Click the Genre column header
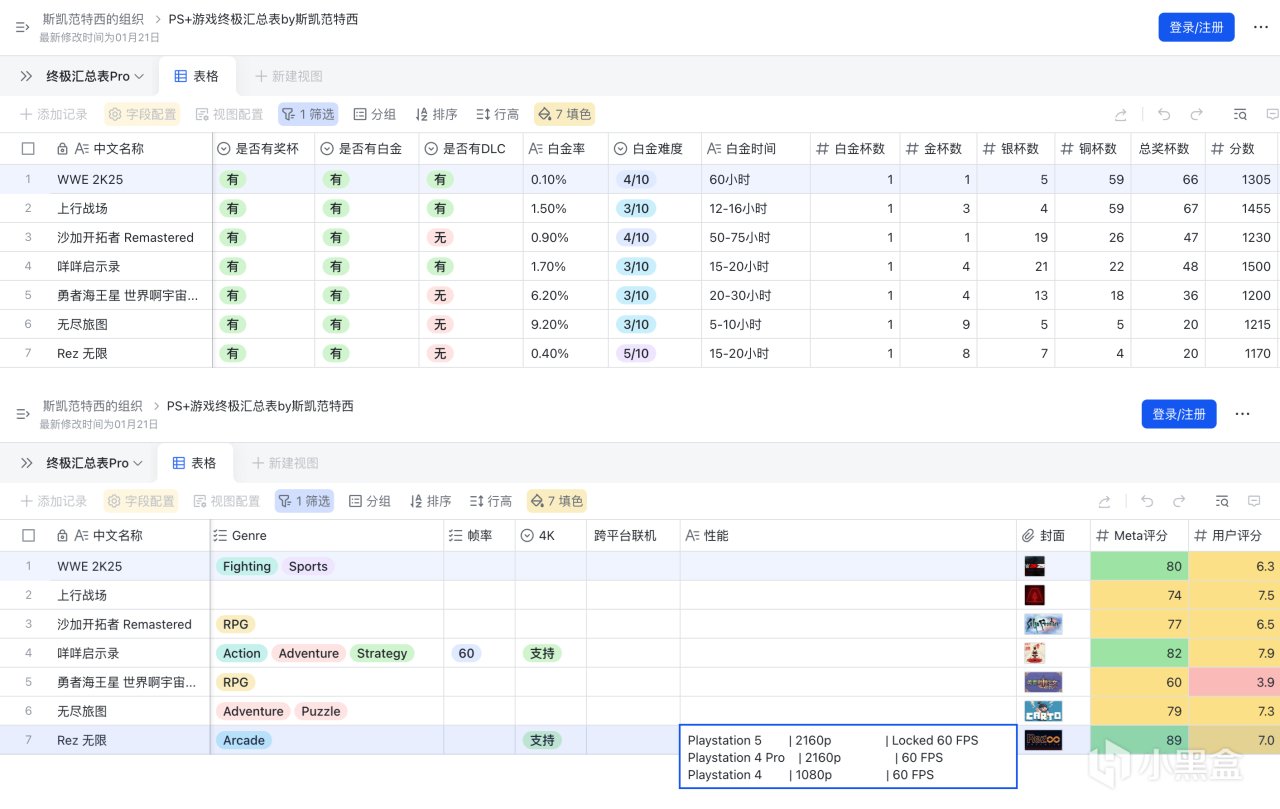Image resolution: width=1280 pixels, height=809 pixels. pyautogui.click(x=328, y=536)
